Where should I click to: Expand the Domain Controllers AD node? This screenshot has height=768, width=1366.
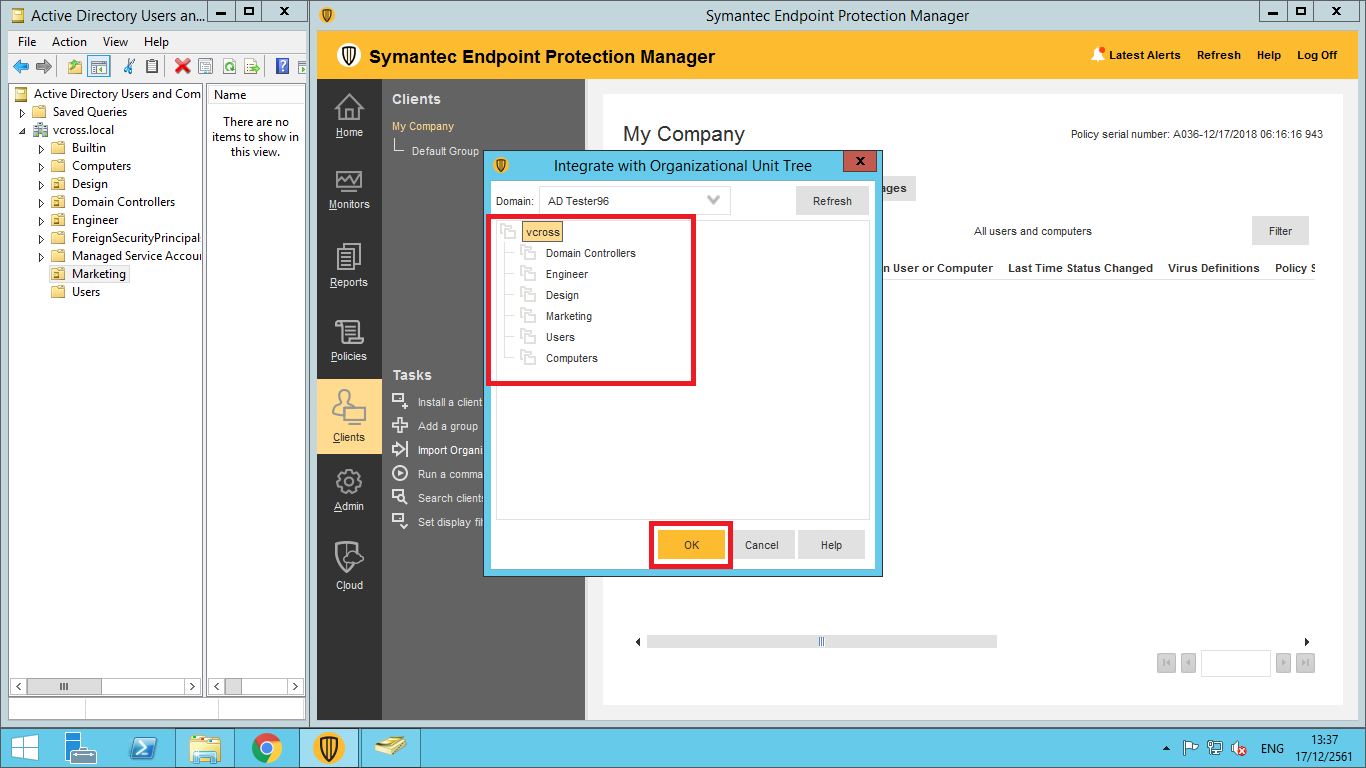(42, 202)
